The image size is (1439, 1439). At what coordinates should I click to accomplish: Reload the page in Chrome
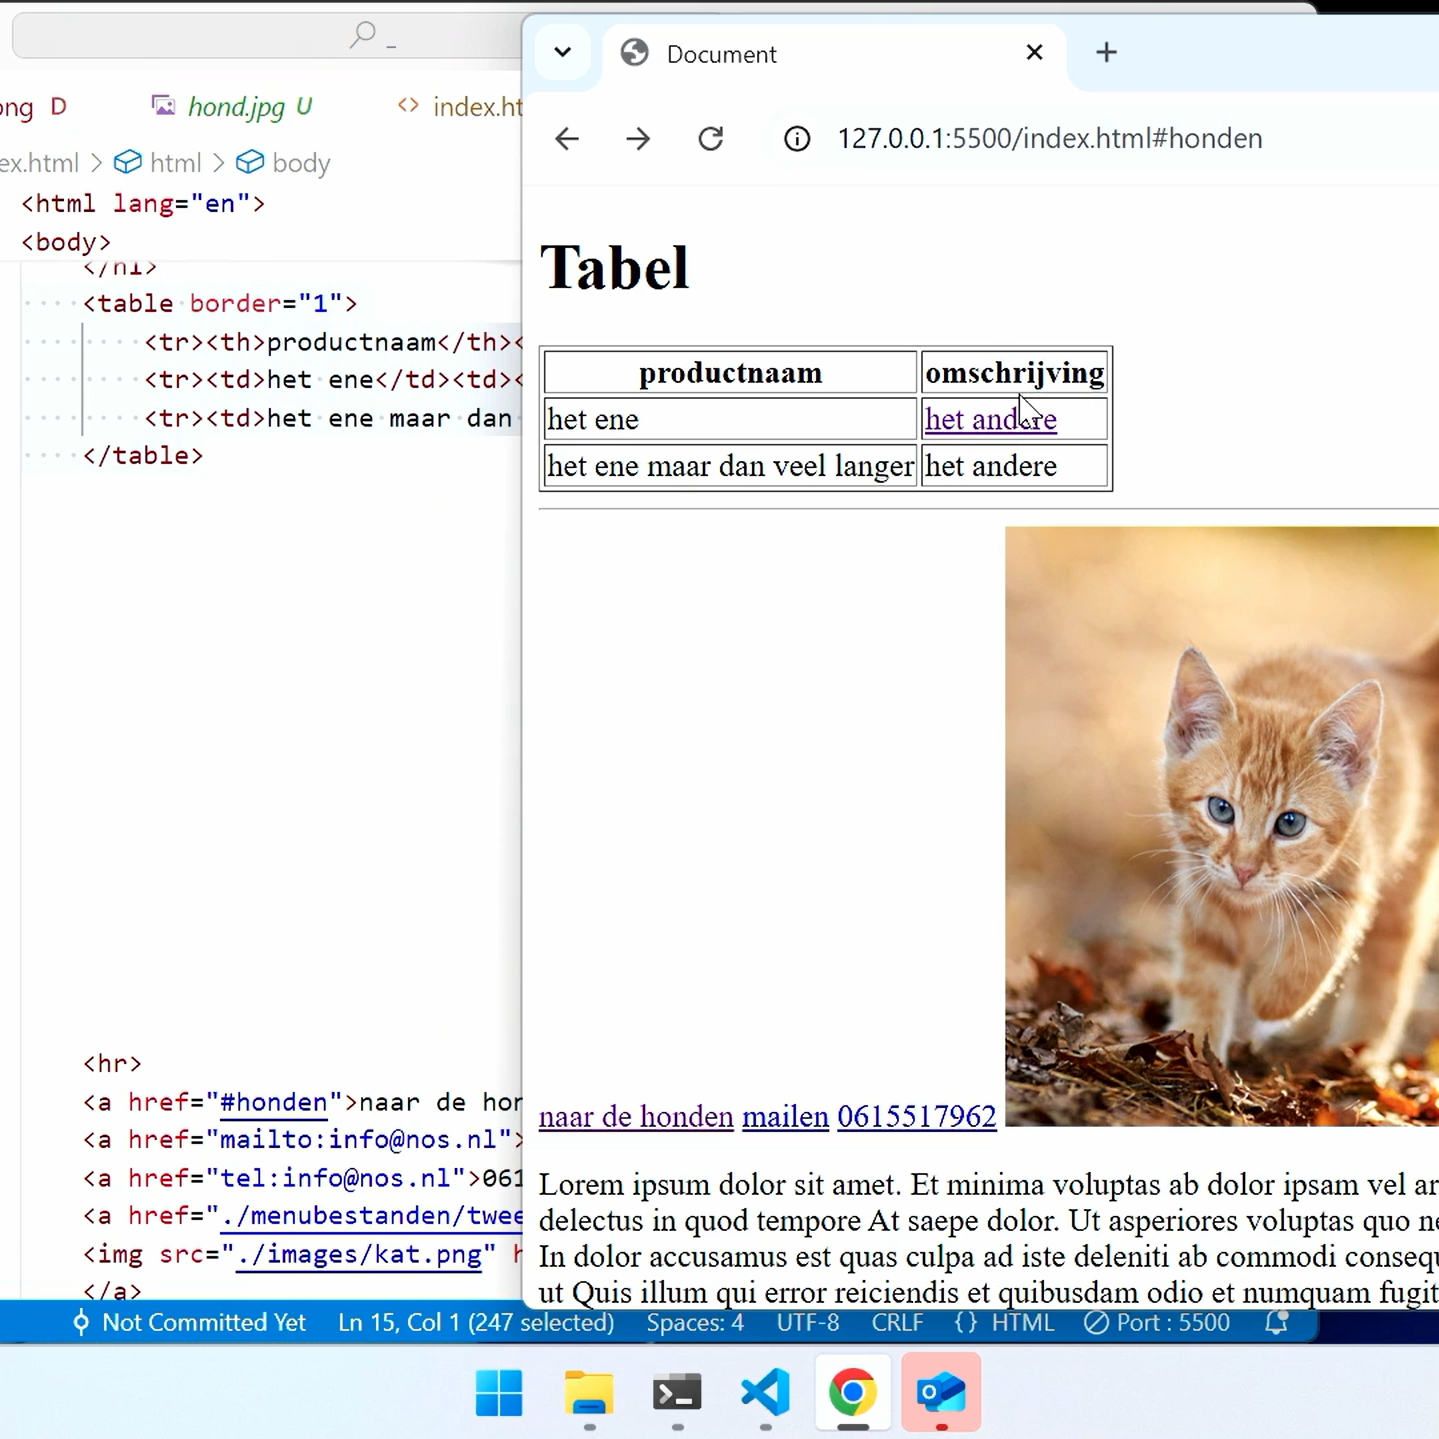[710, 139]
